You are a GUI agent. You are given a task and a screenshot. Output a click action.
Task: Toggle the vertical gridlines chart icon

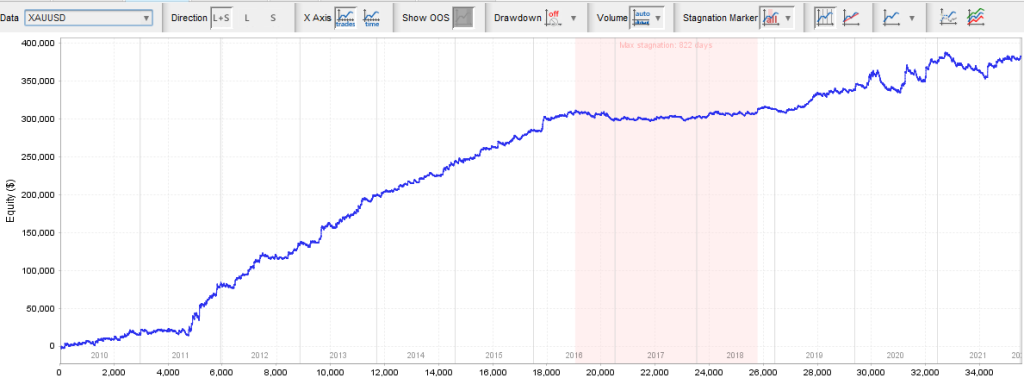pyautogui.click(x=825, y=18)
